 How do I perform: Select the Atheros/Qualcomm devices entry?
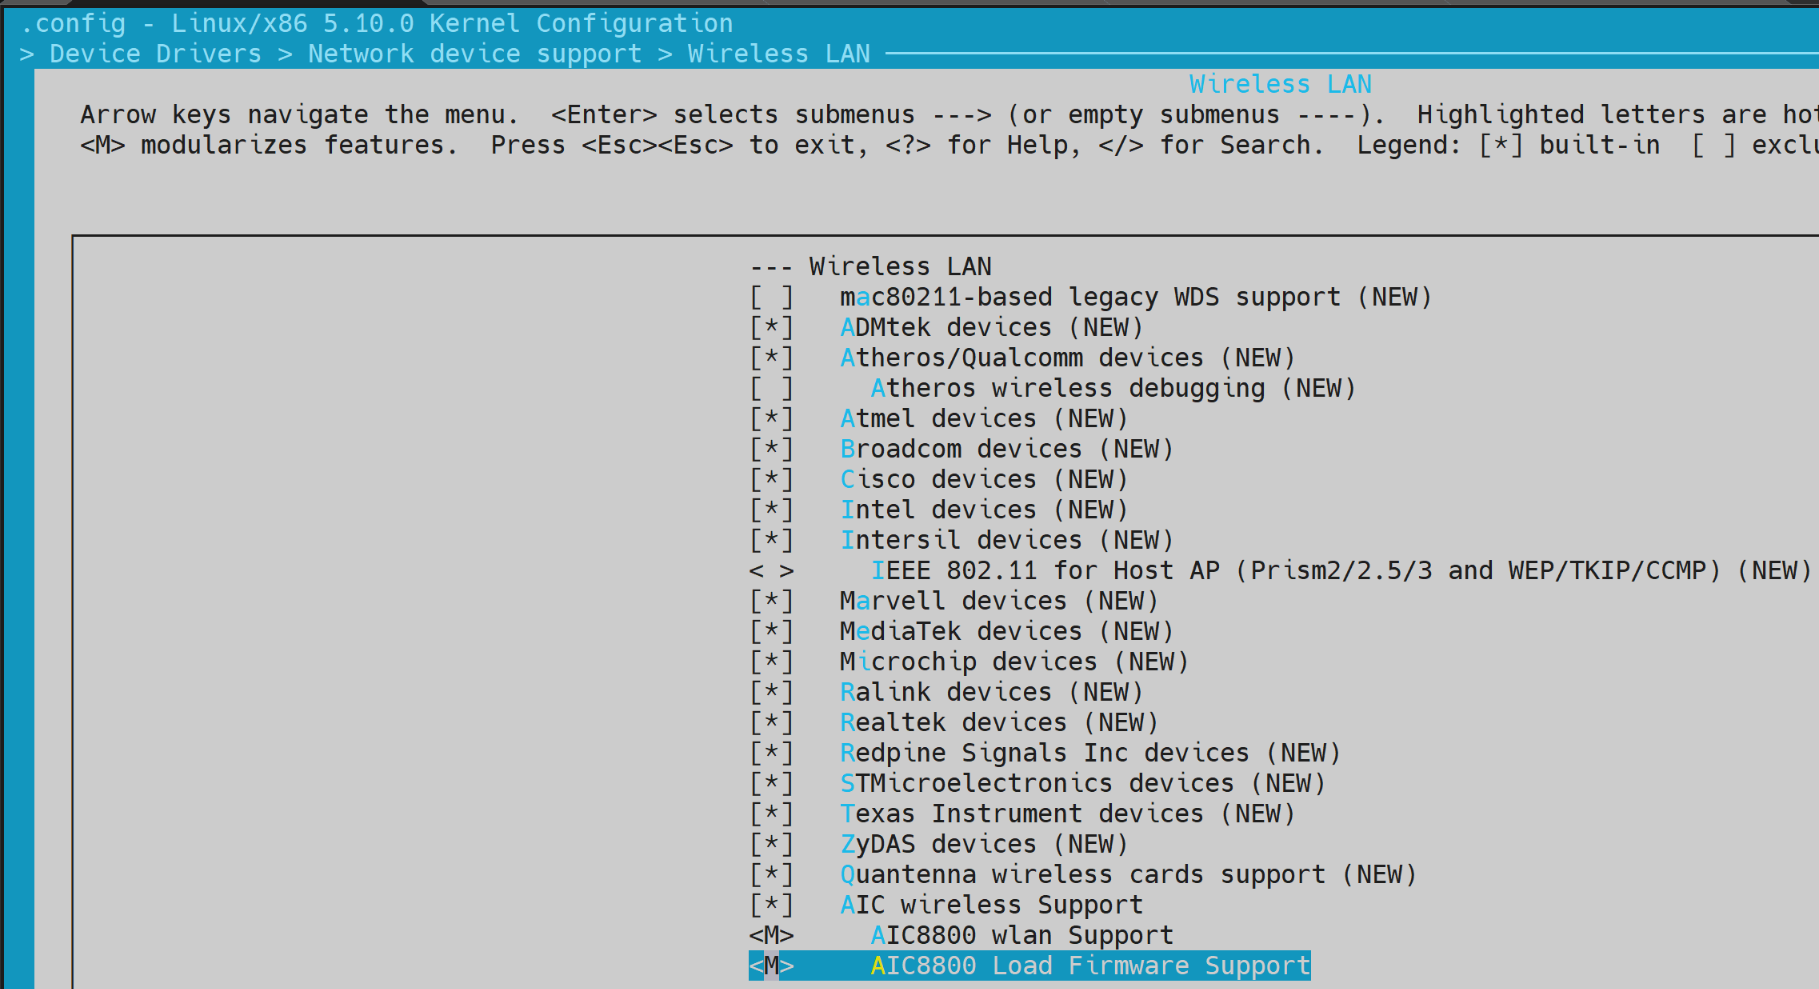coord(1068,358)
